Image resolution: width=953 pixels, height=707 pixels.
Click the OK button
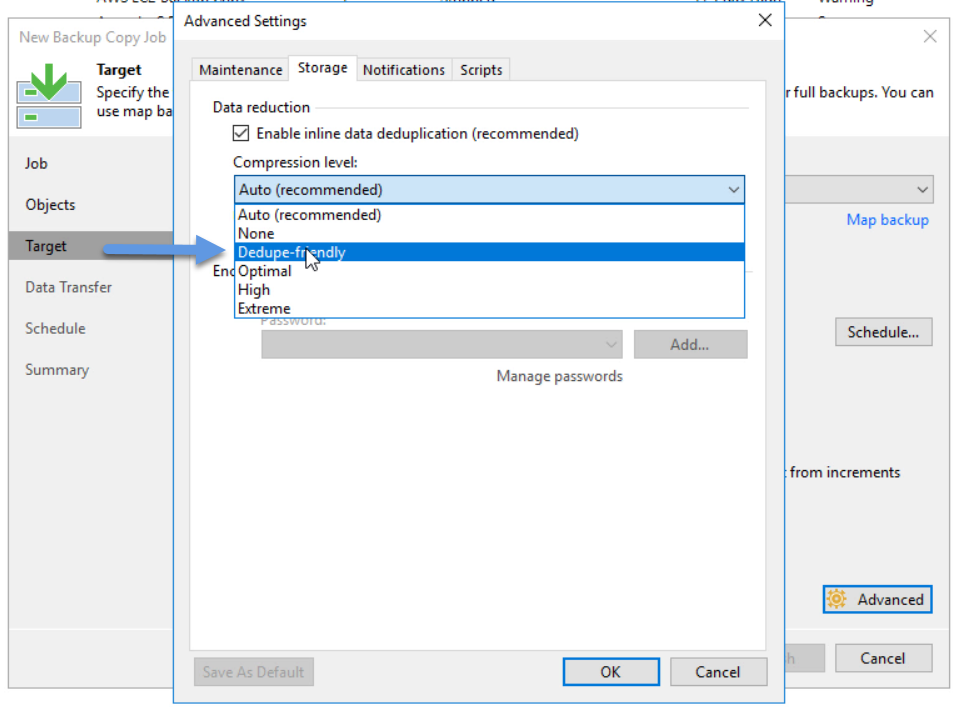point(611,672)
